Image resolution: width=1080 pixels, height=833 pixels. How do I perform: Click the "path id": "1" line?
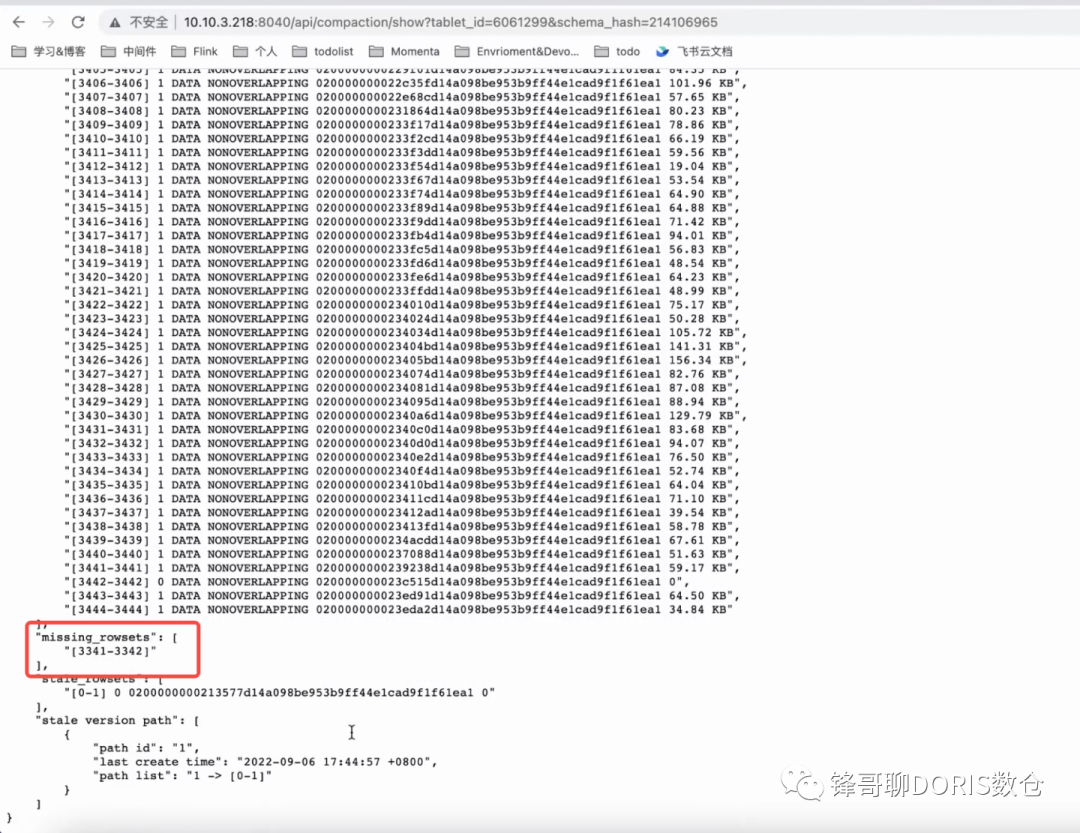(x=146, y=748)
